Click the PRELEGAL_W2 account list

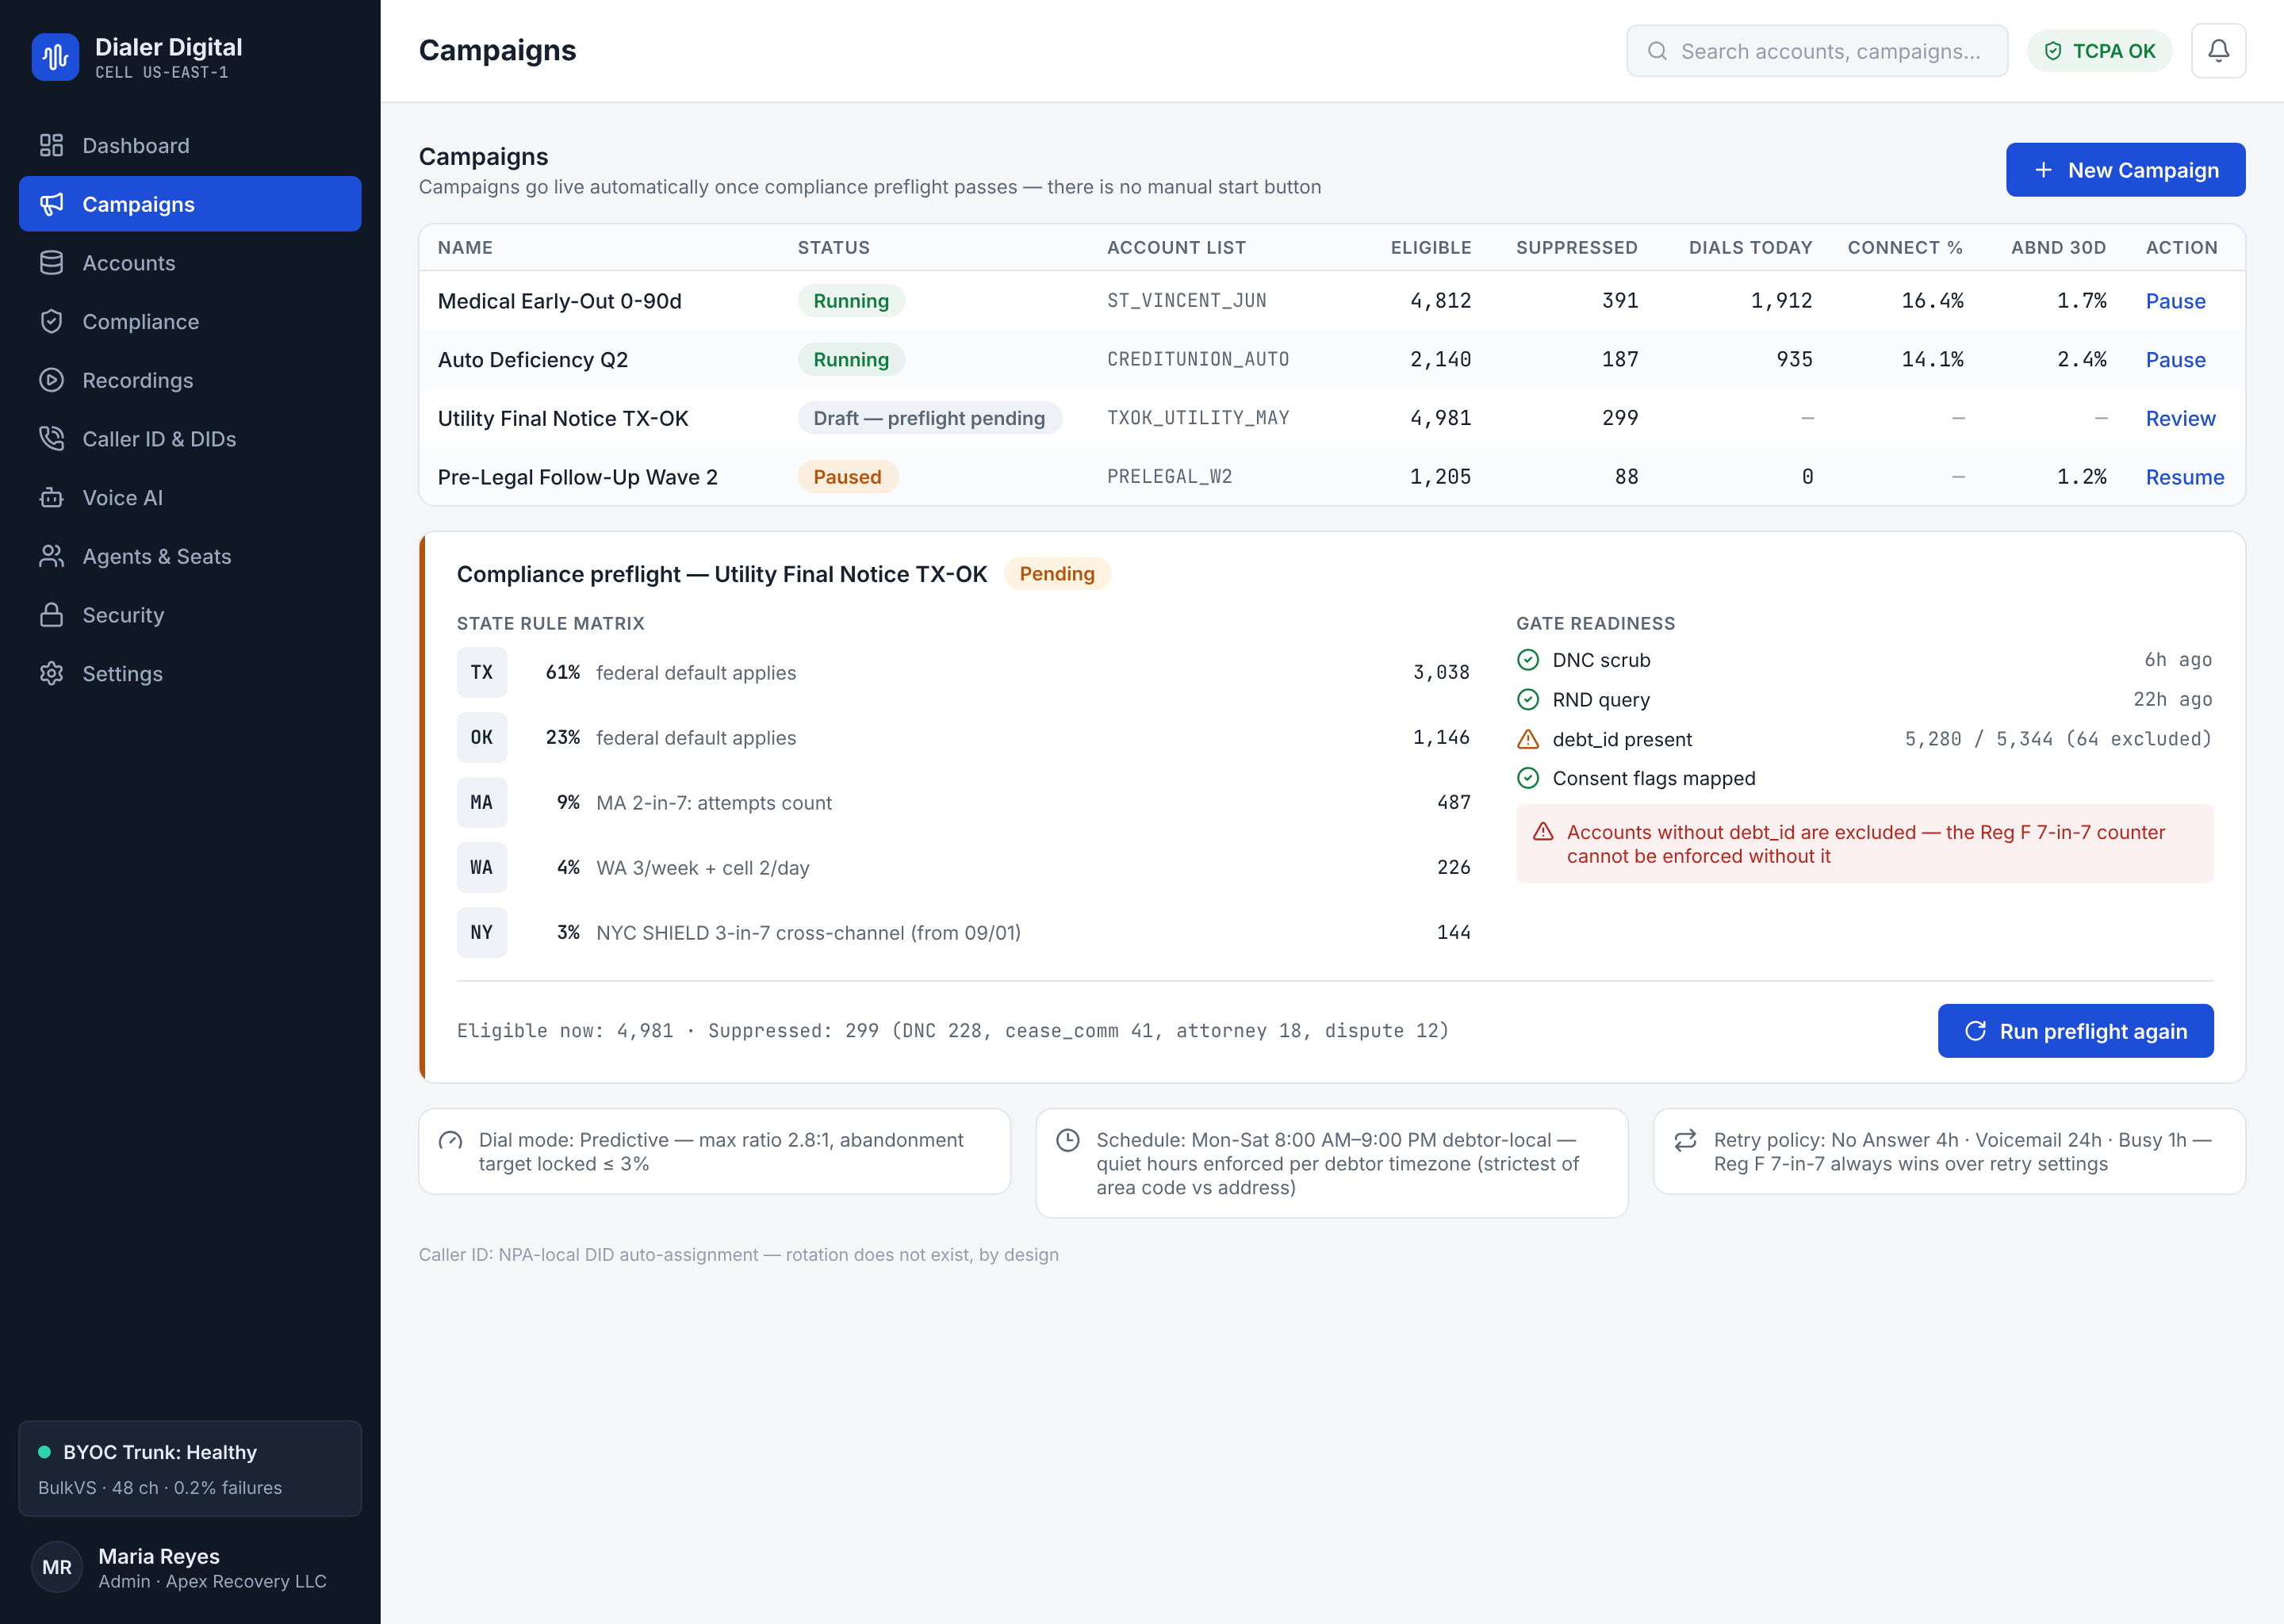1170,477
